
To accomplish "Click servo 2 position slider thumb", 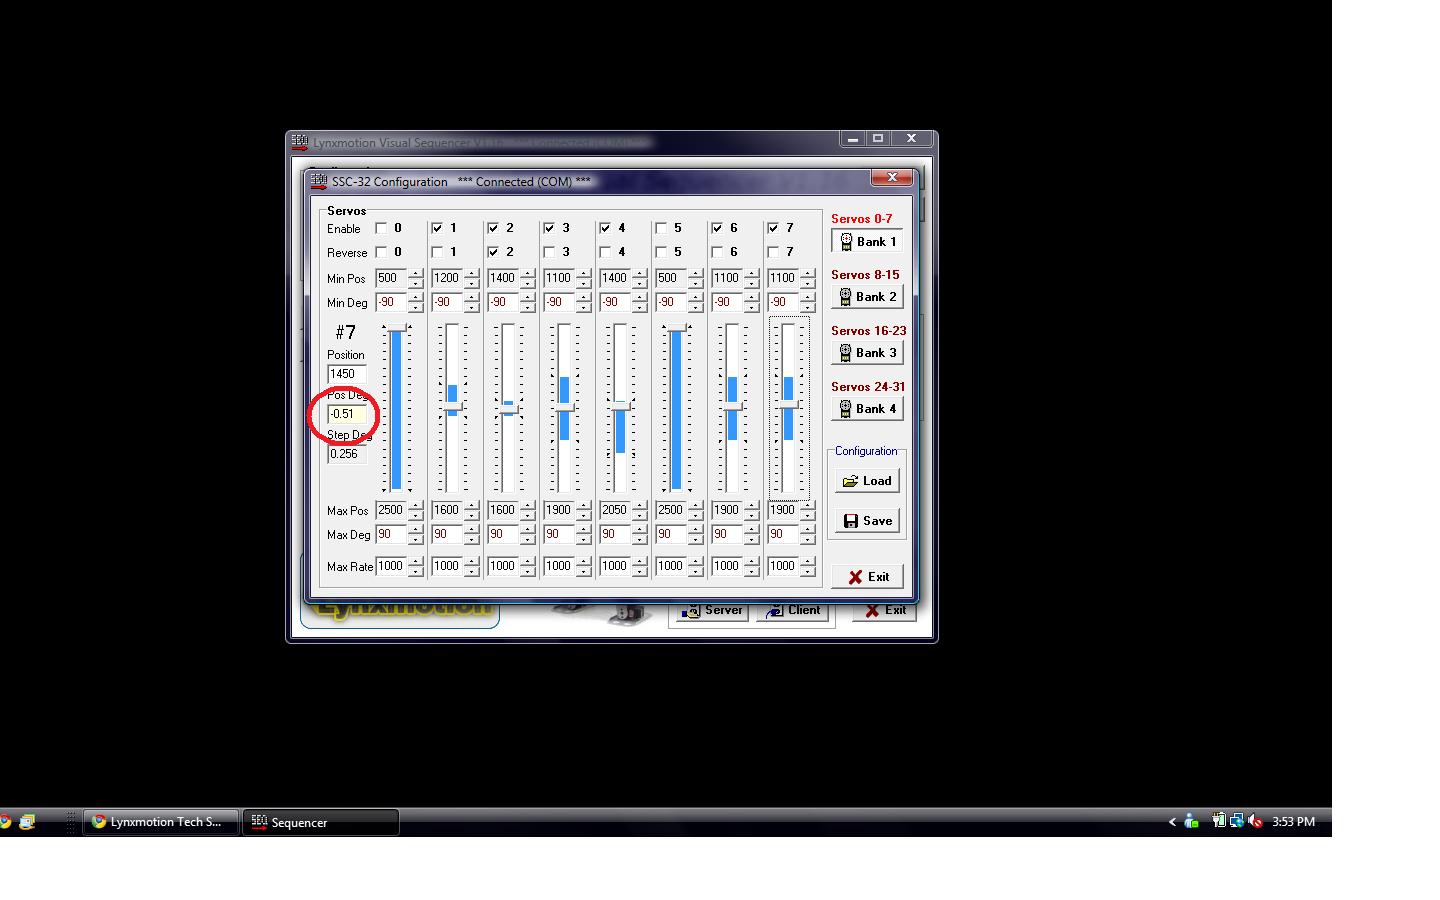I will (x=509, y=409).
